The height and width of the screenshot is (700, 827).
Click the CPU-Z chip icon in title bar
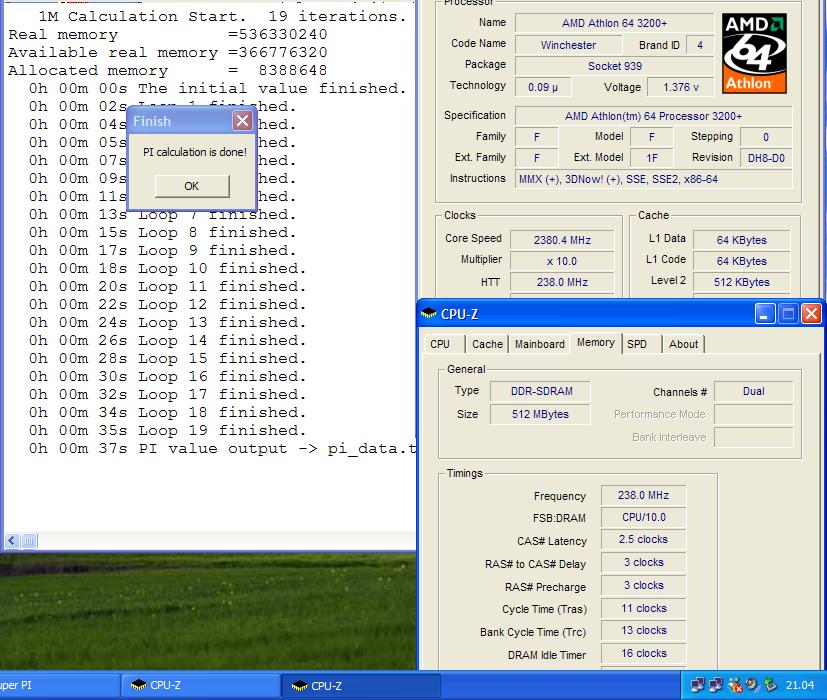tap(428, 314)
